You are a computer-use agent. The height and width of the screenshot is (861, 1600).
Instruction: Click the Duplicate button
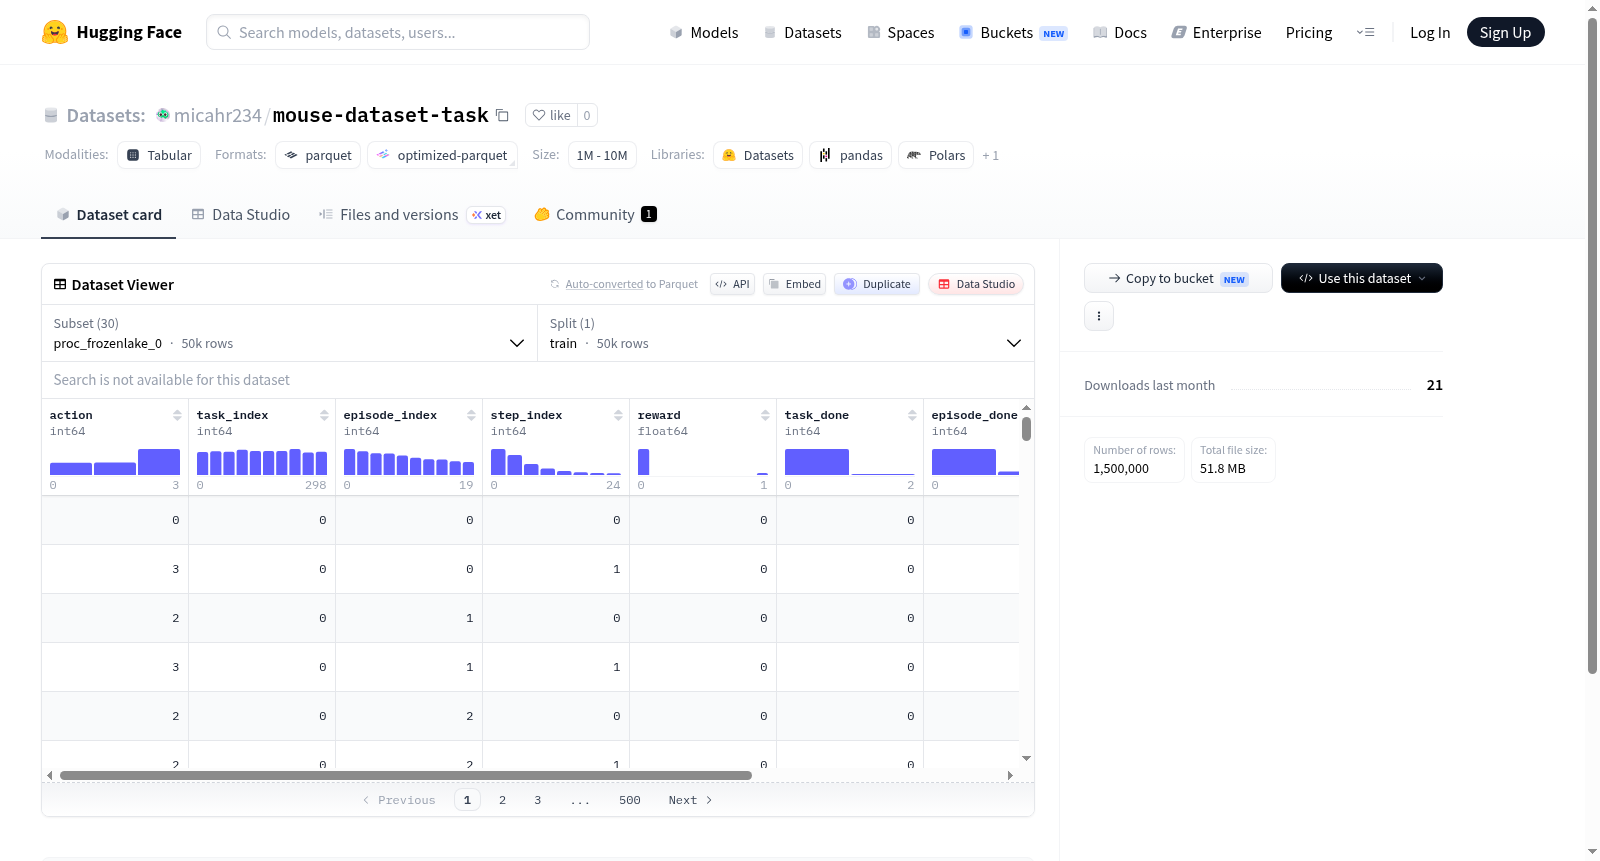click(x=877, y=284)
